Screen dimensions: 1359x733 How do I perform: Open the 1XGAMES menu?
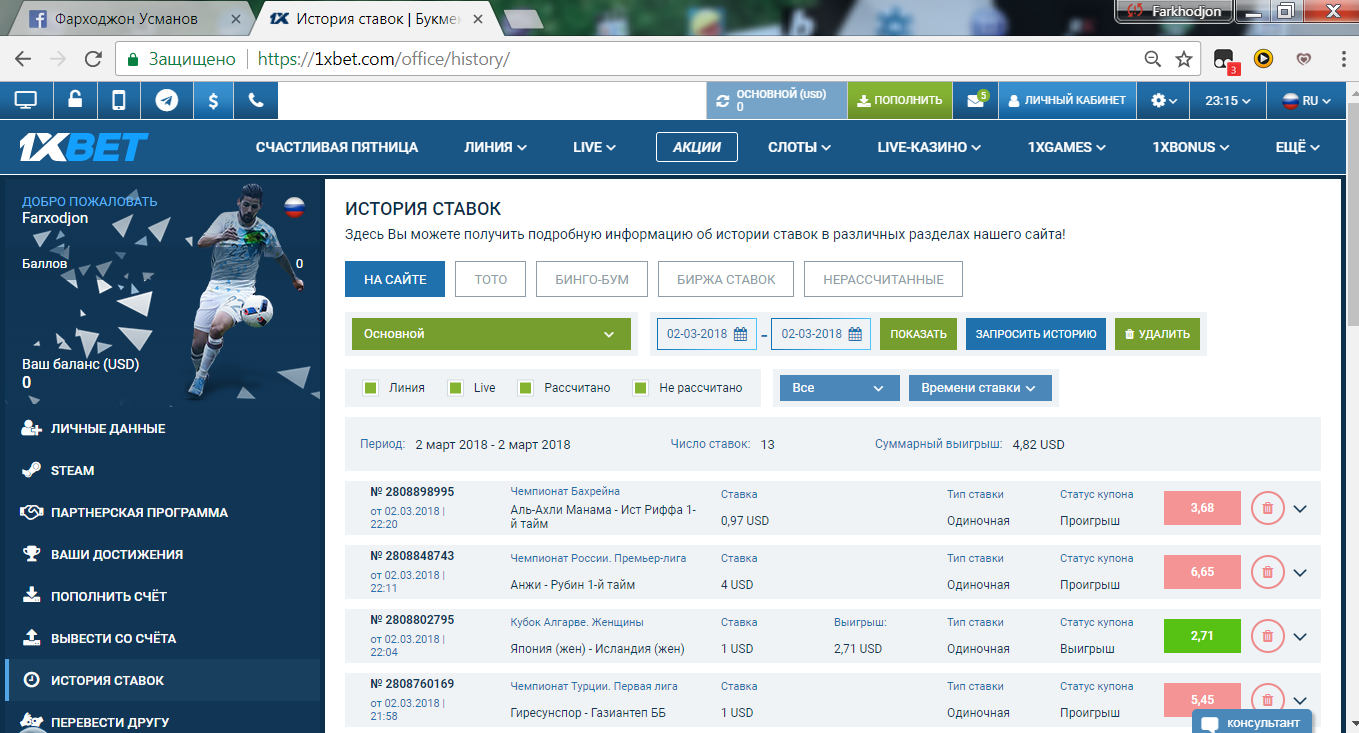[1067, 147]
